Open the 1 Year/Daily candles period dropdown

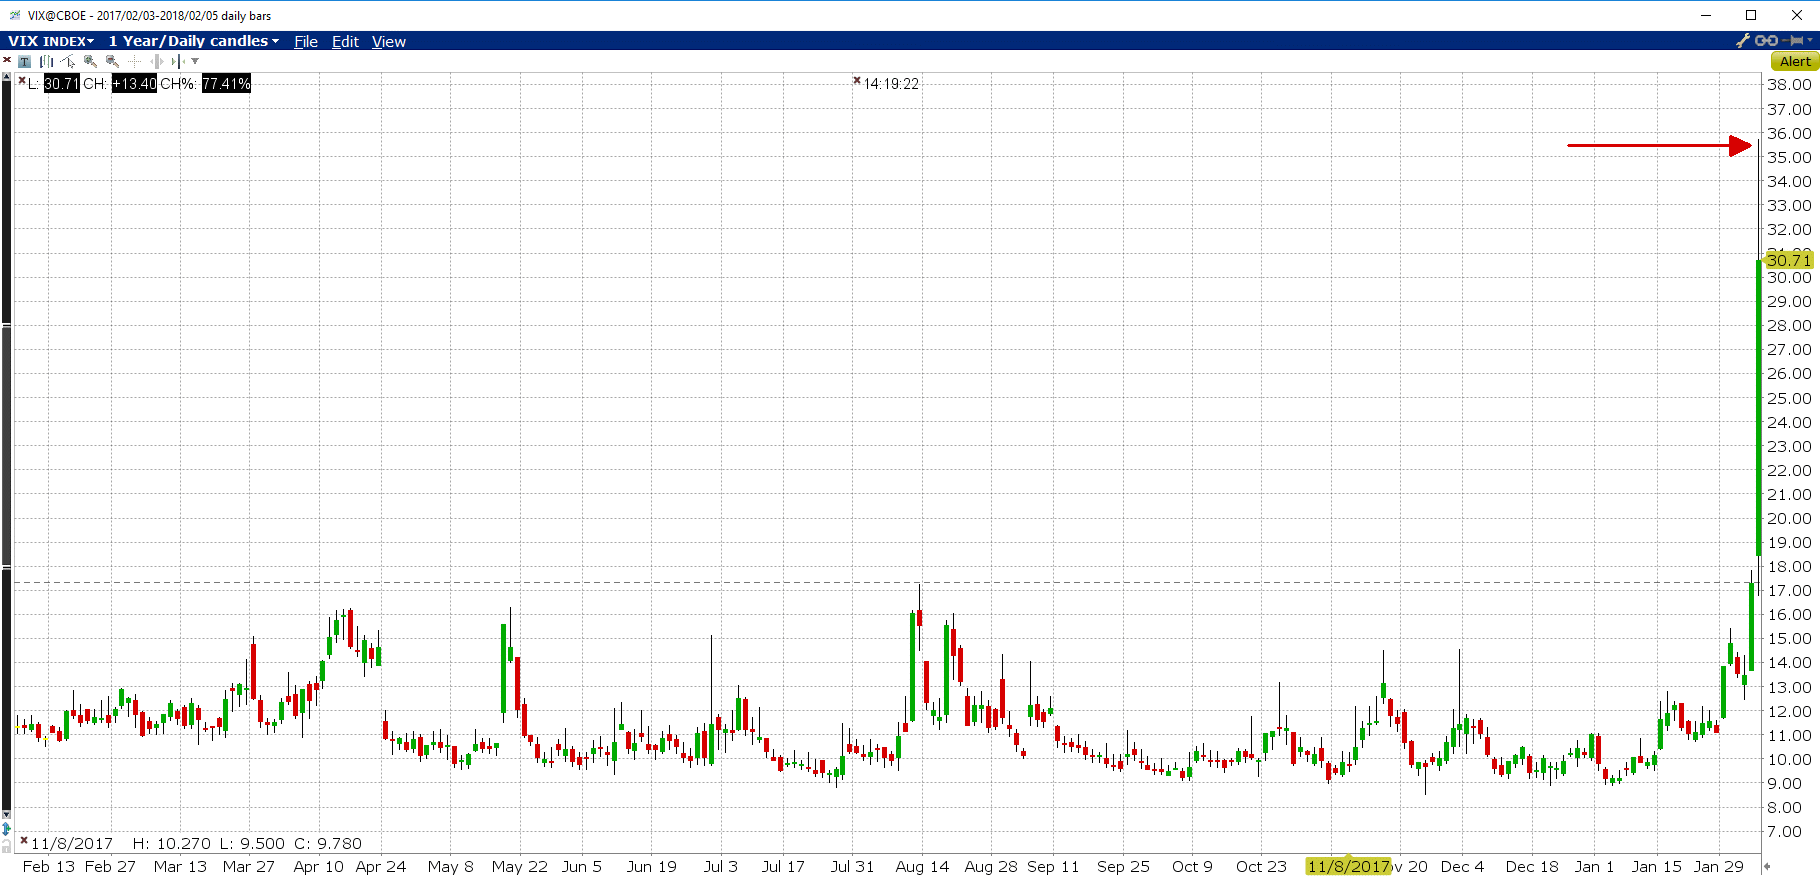point(194,41)
